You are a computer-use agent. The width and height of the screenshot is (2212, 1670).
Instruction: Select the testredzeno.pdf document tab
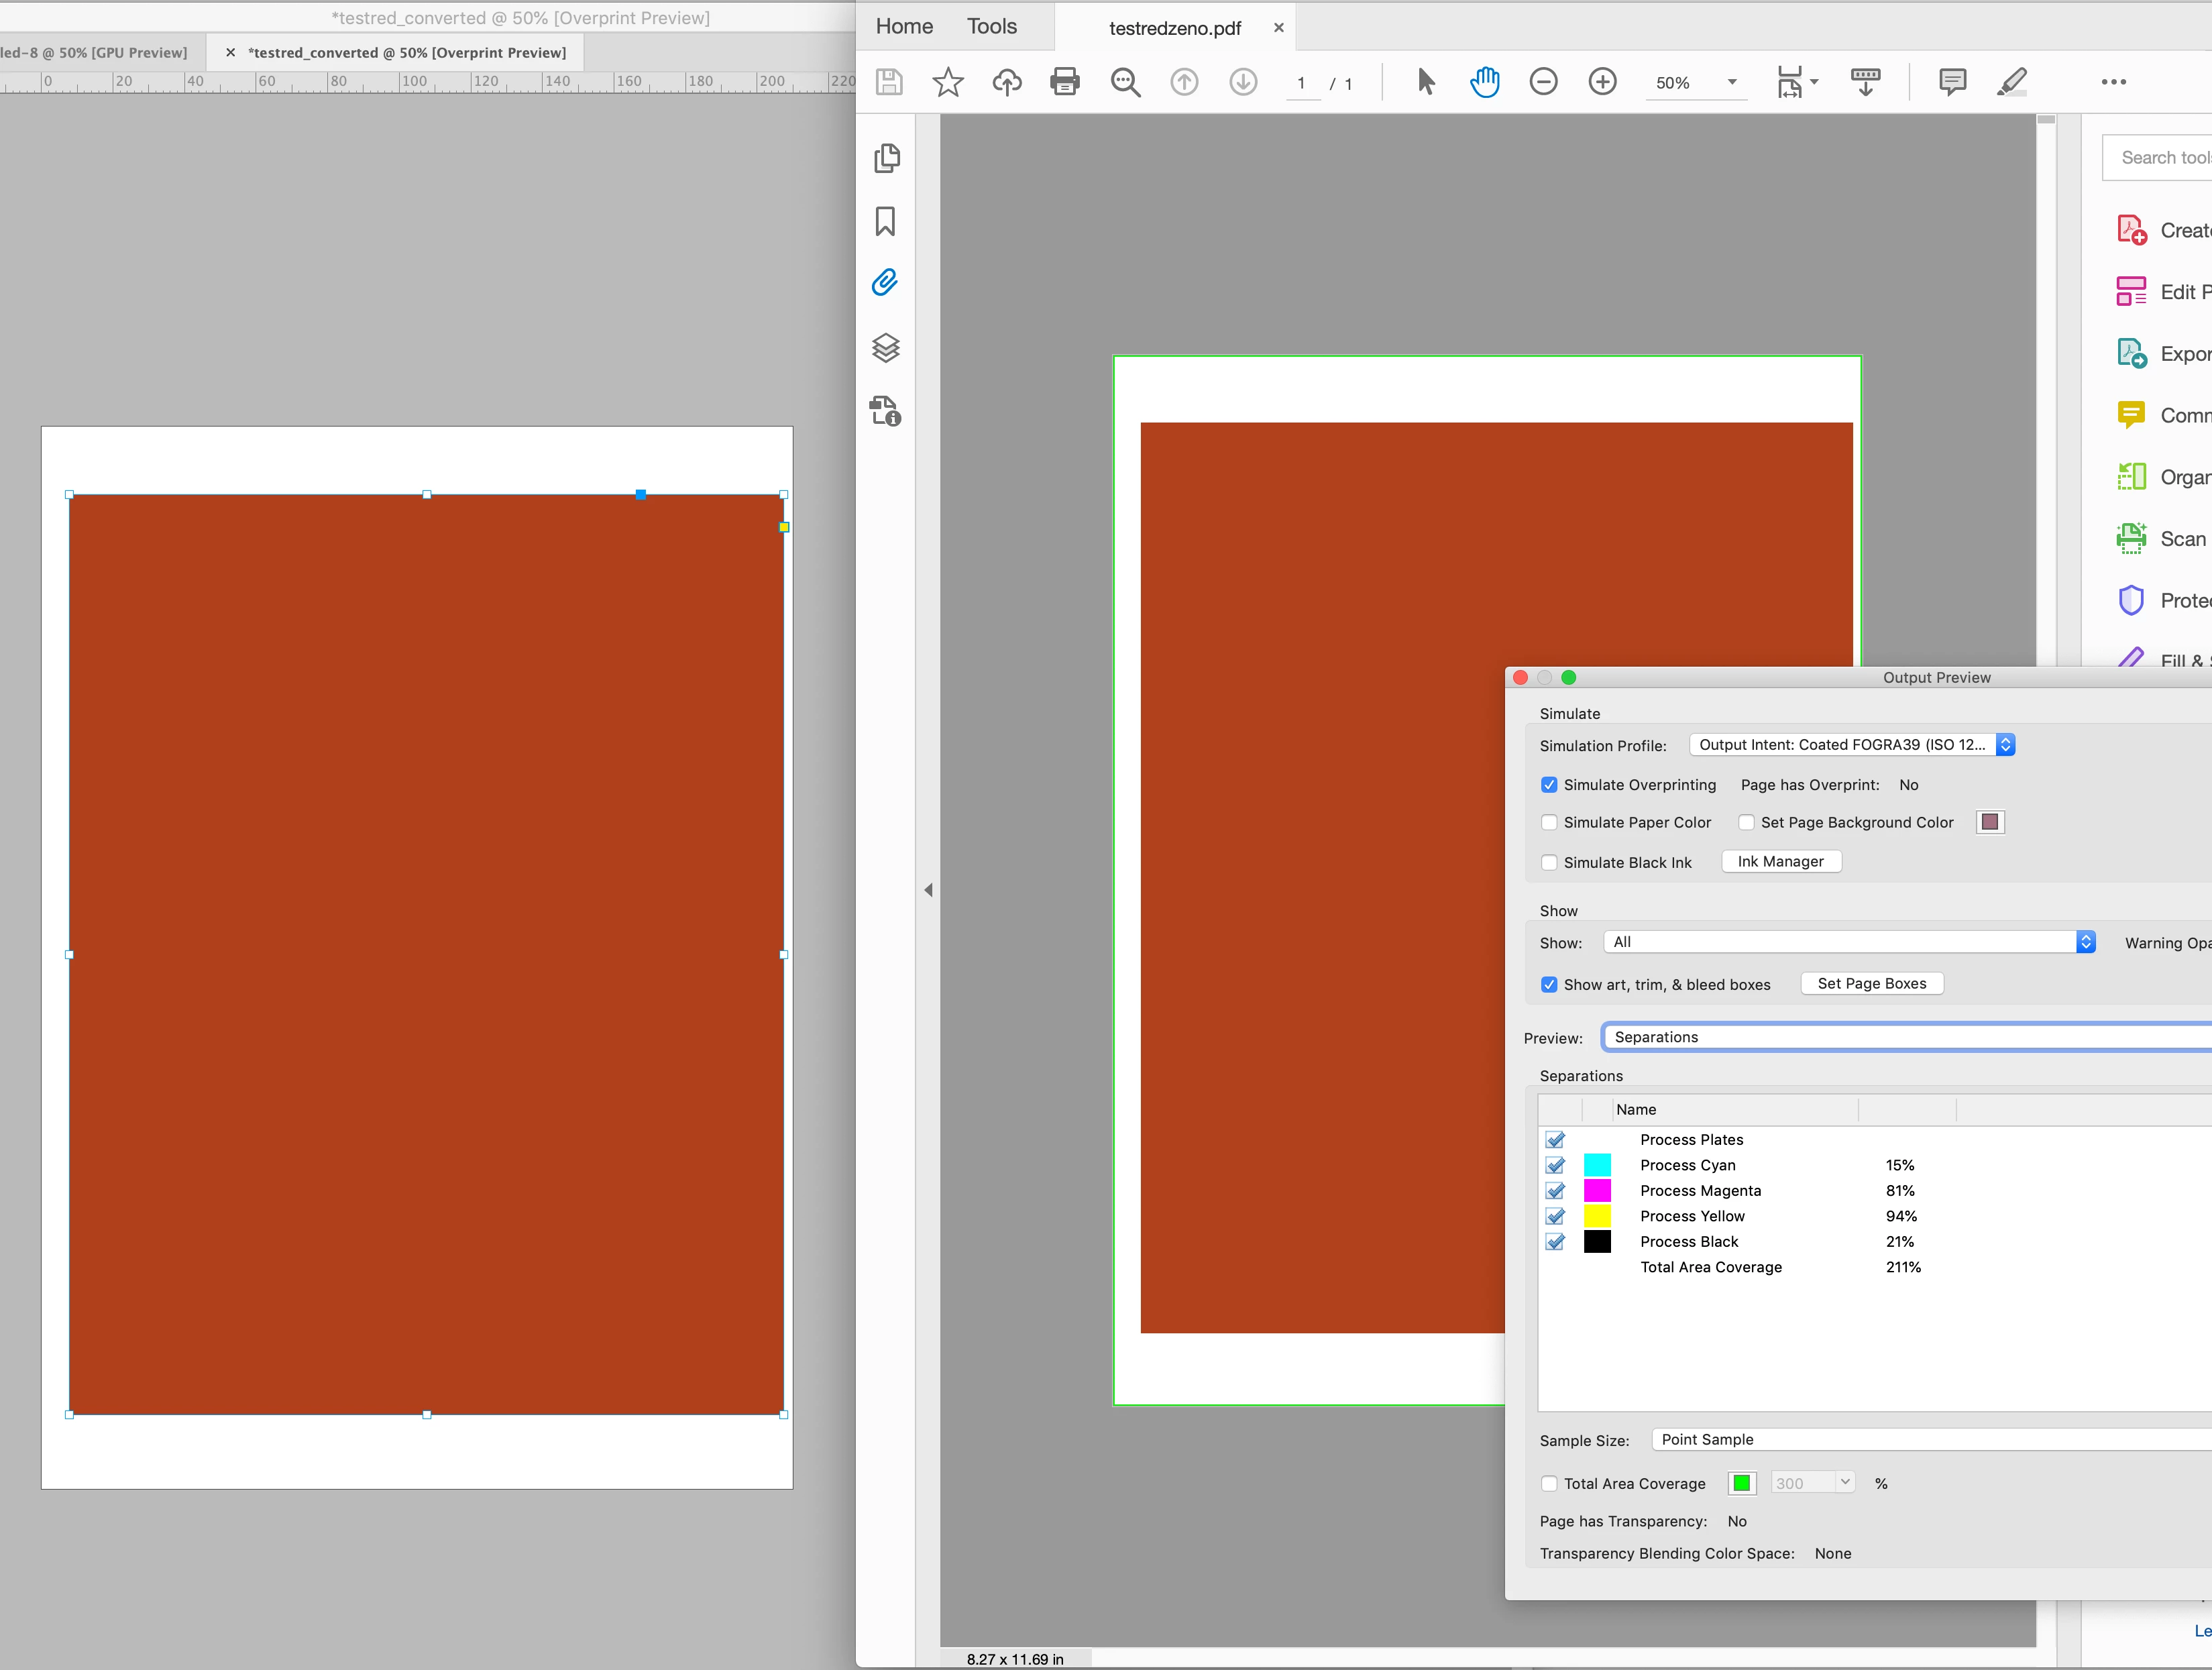click(x=1175, y=29)
